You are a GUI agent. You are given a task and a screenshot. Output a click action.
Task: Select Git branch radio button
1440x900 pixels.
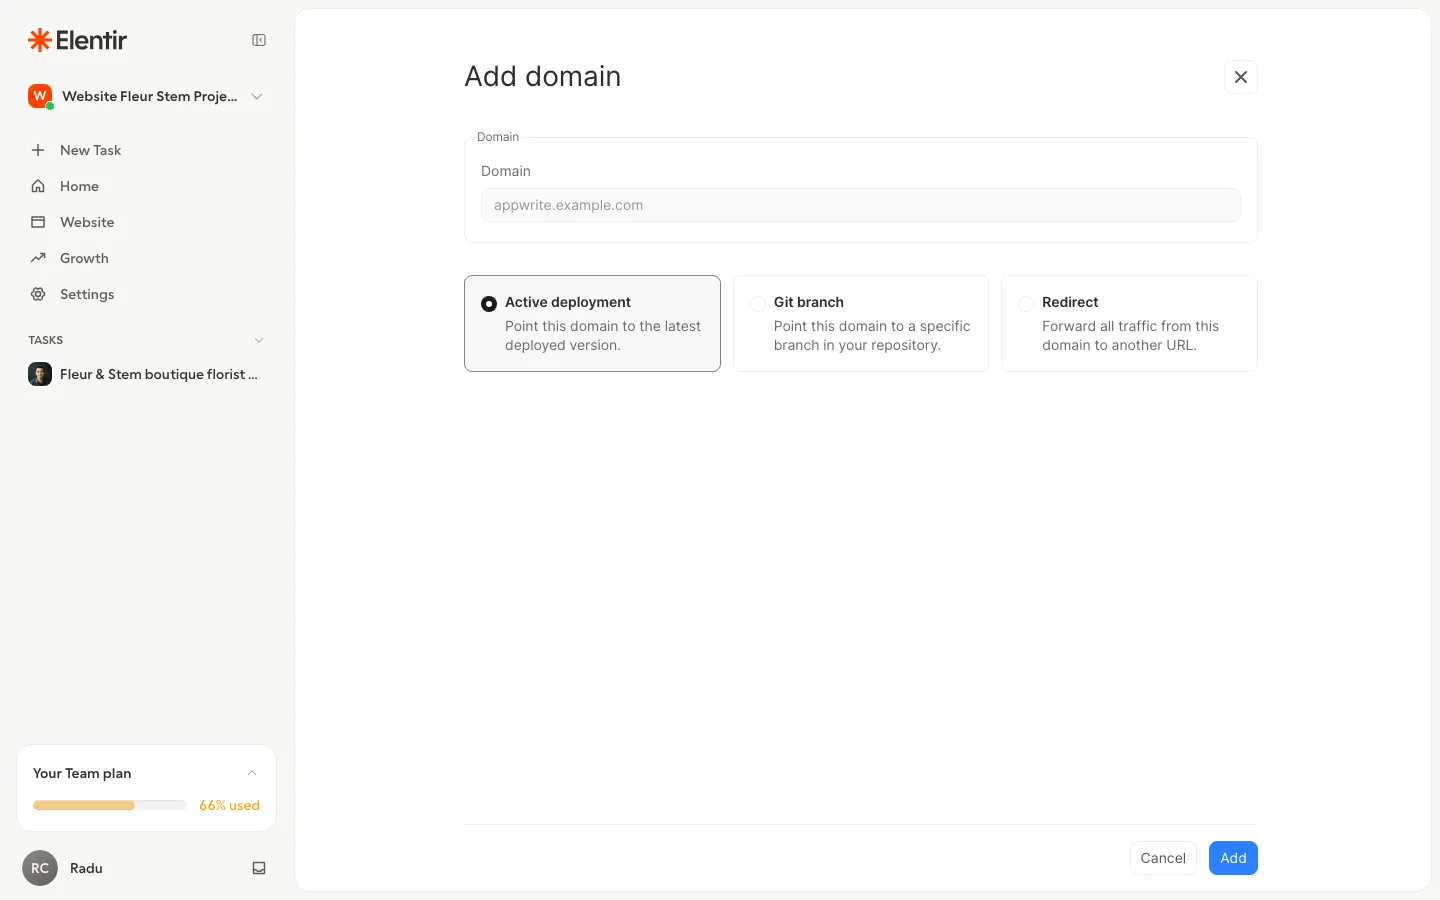tap(758, 304)
